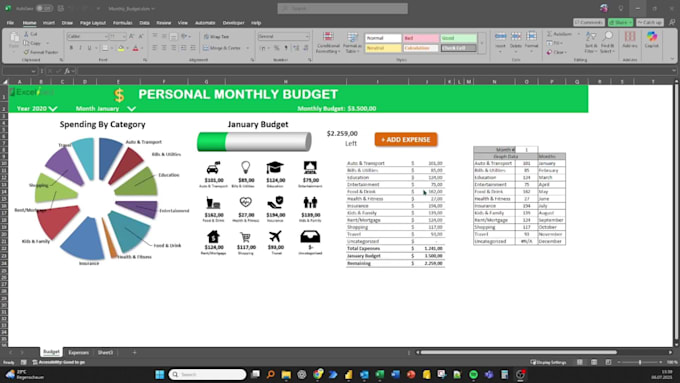Click the Paste clipboard icon
Viewport: 680px width, 383px height.
(14, 40)
